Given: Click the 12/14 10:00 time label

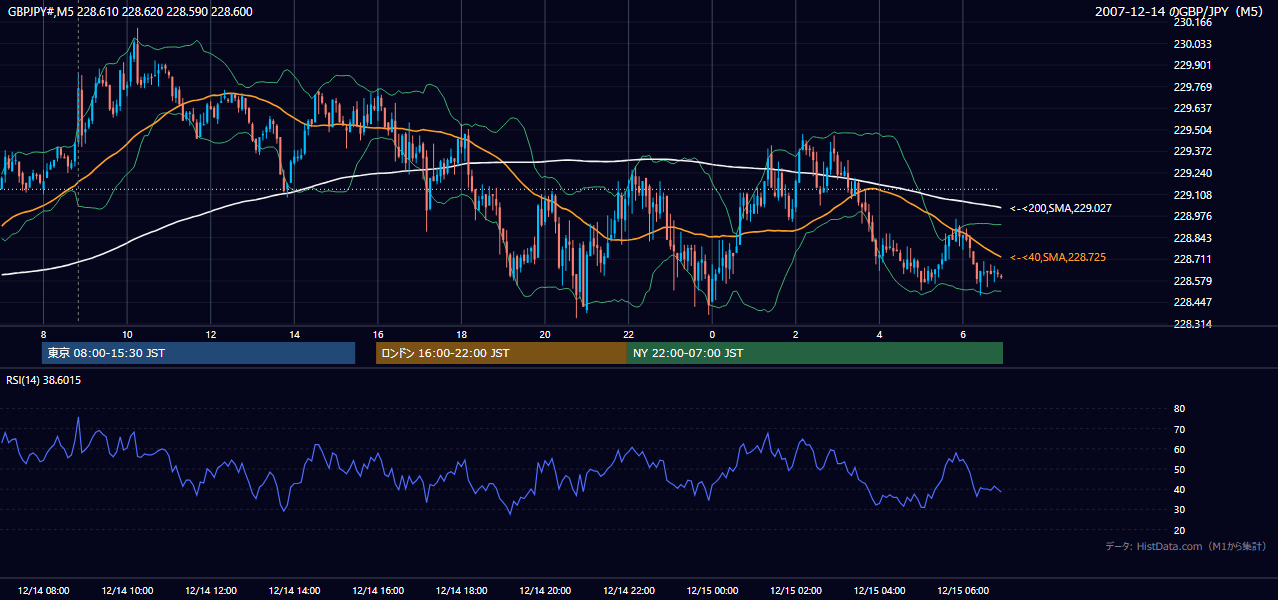Looking at the screenshot, I should coord(127,591).
